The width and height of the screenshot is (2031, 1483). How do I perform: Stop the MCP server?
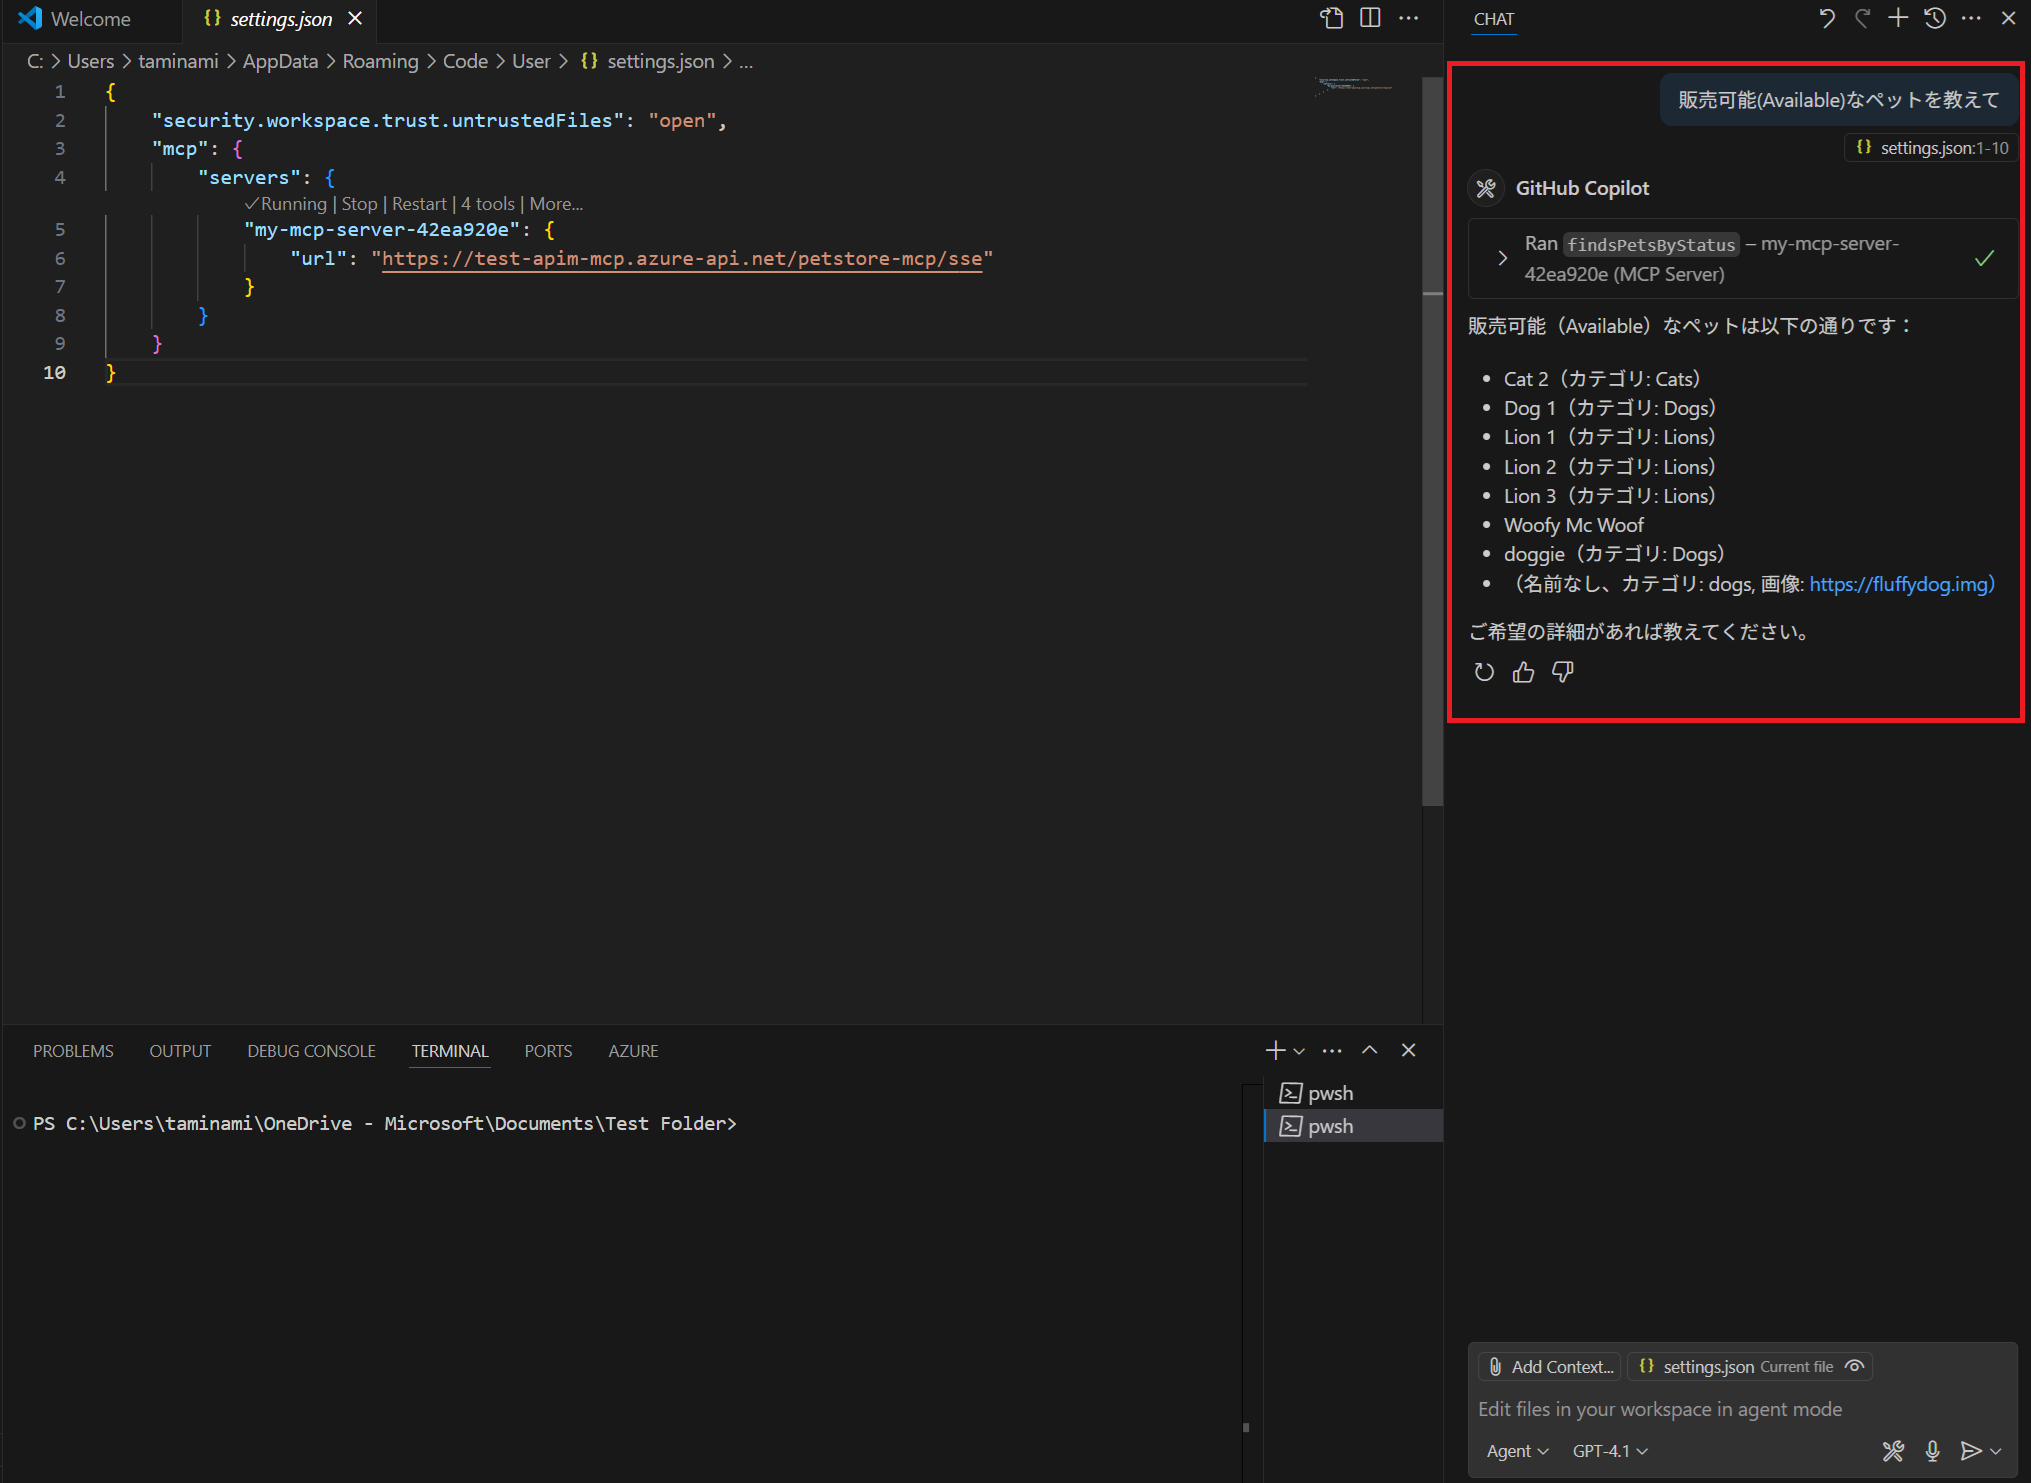[x=359, y=204]
